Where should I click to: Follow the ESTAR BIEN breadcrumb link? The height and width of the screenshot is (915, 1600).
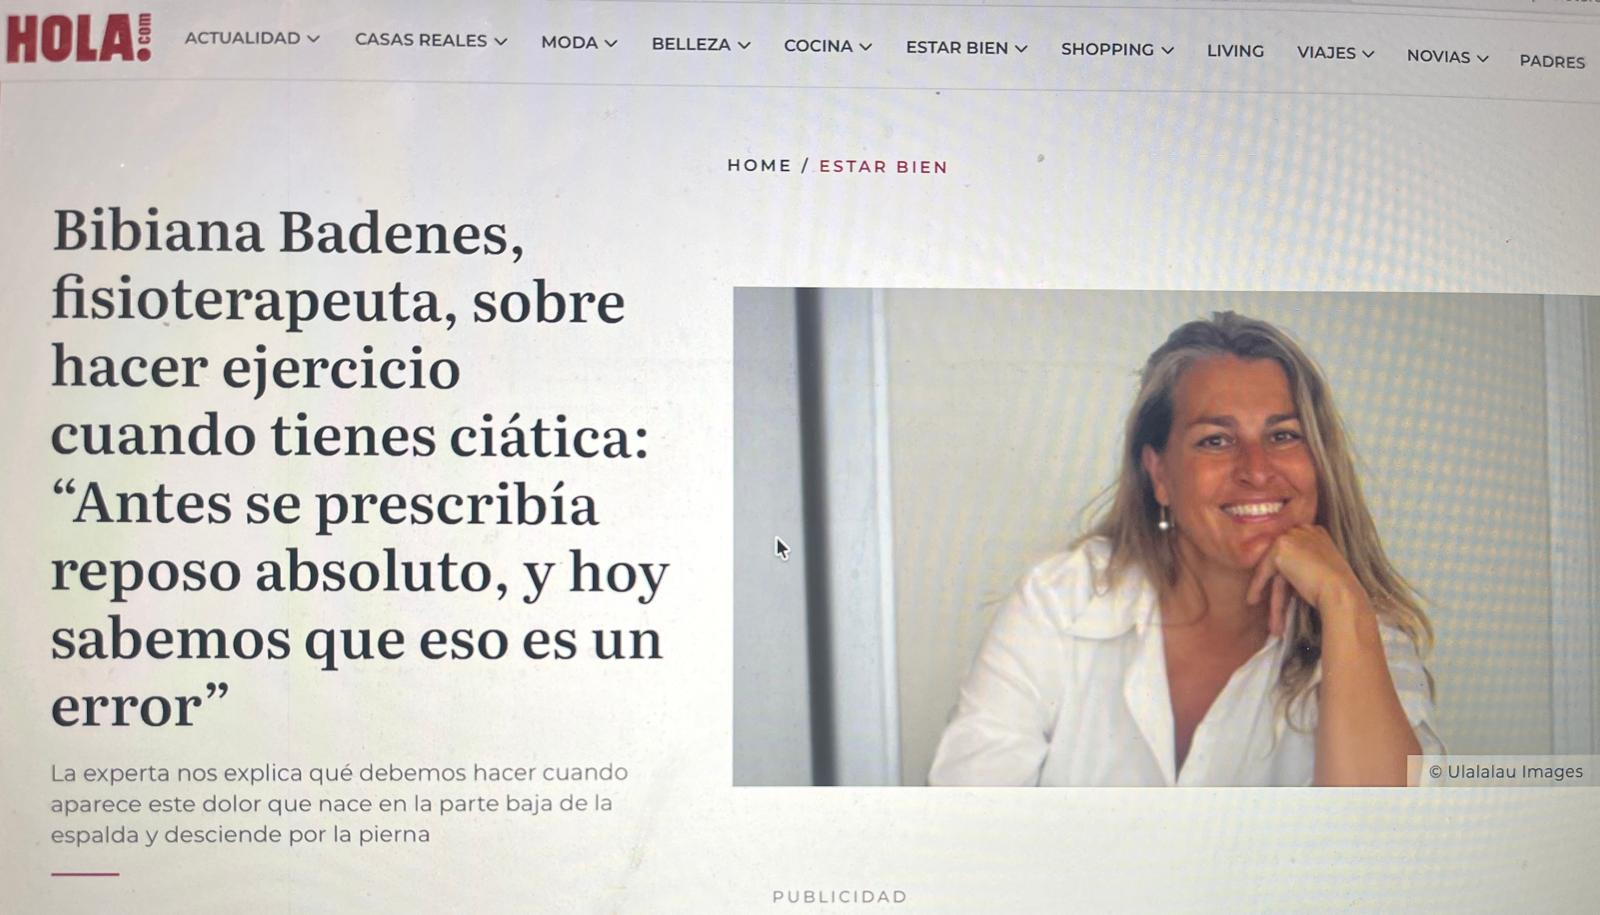pos(883,167)
